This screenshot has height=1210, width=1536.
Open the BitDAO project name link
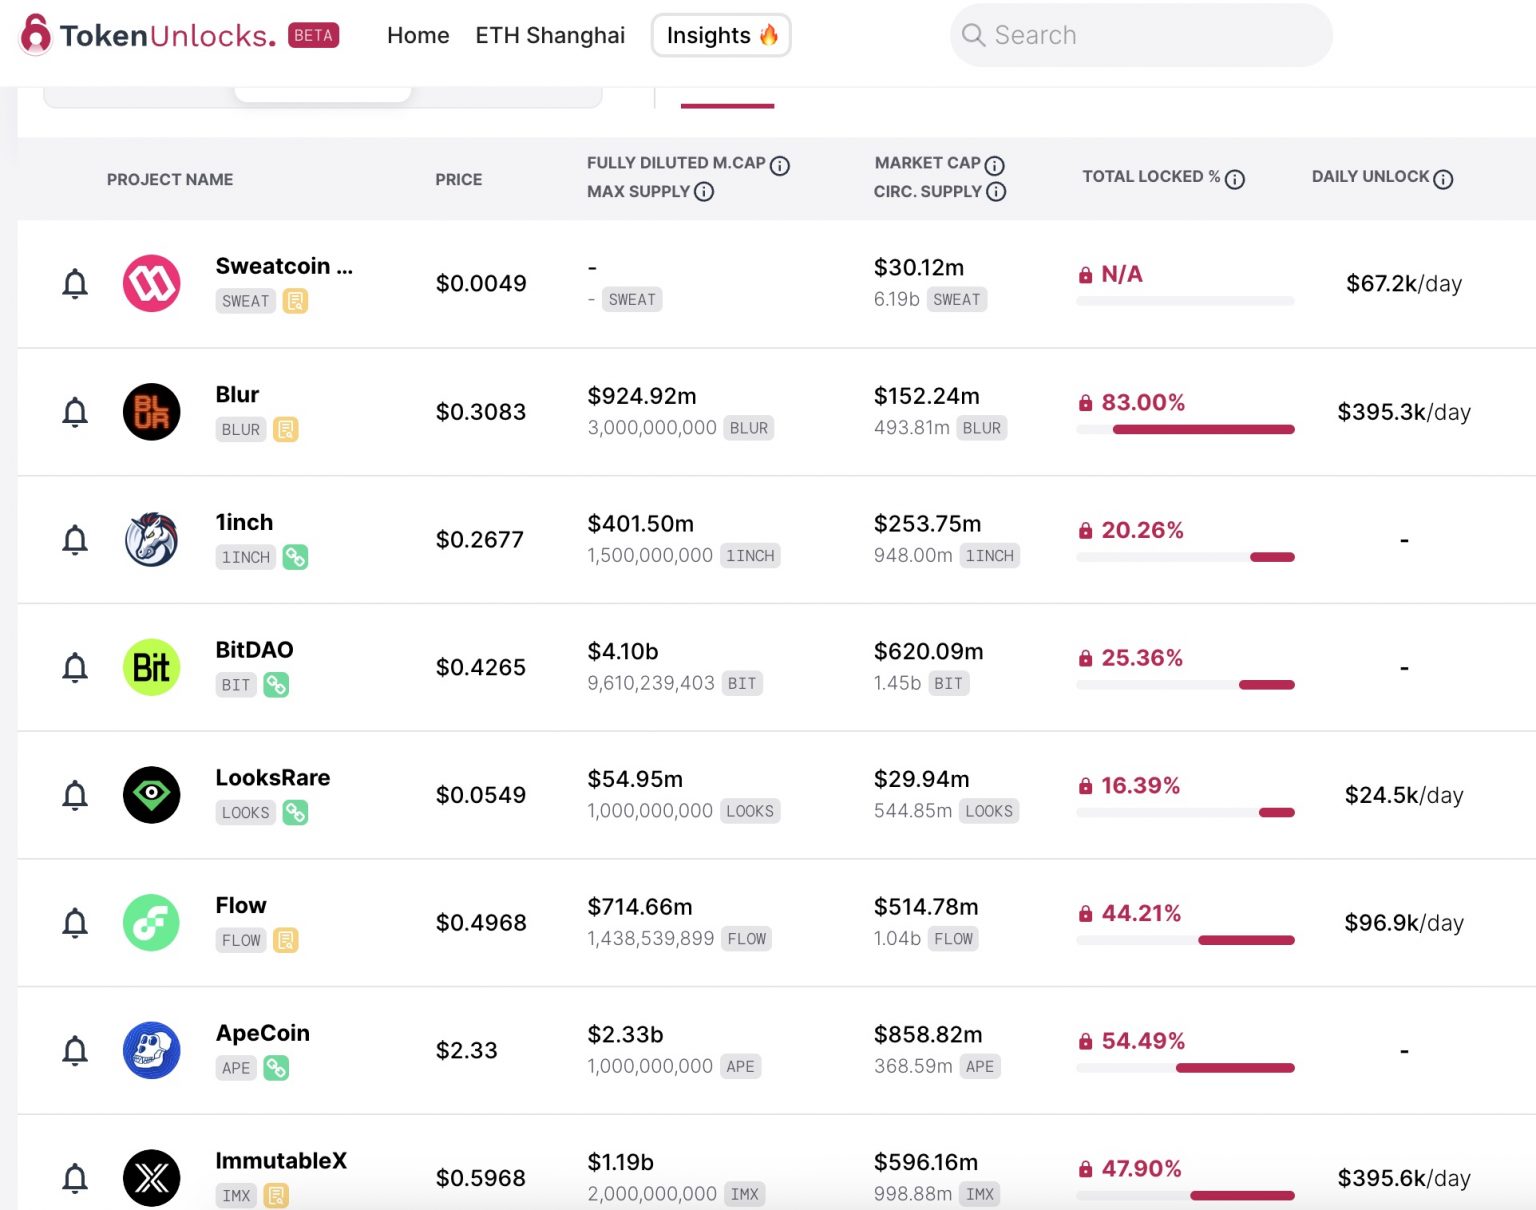point(254,650)
